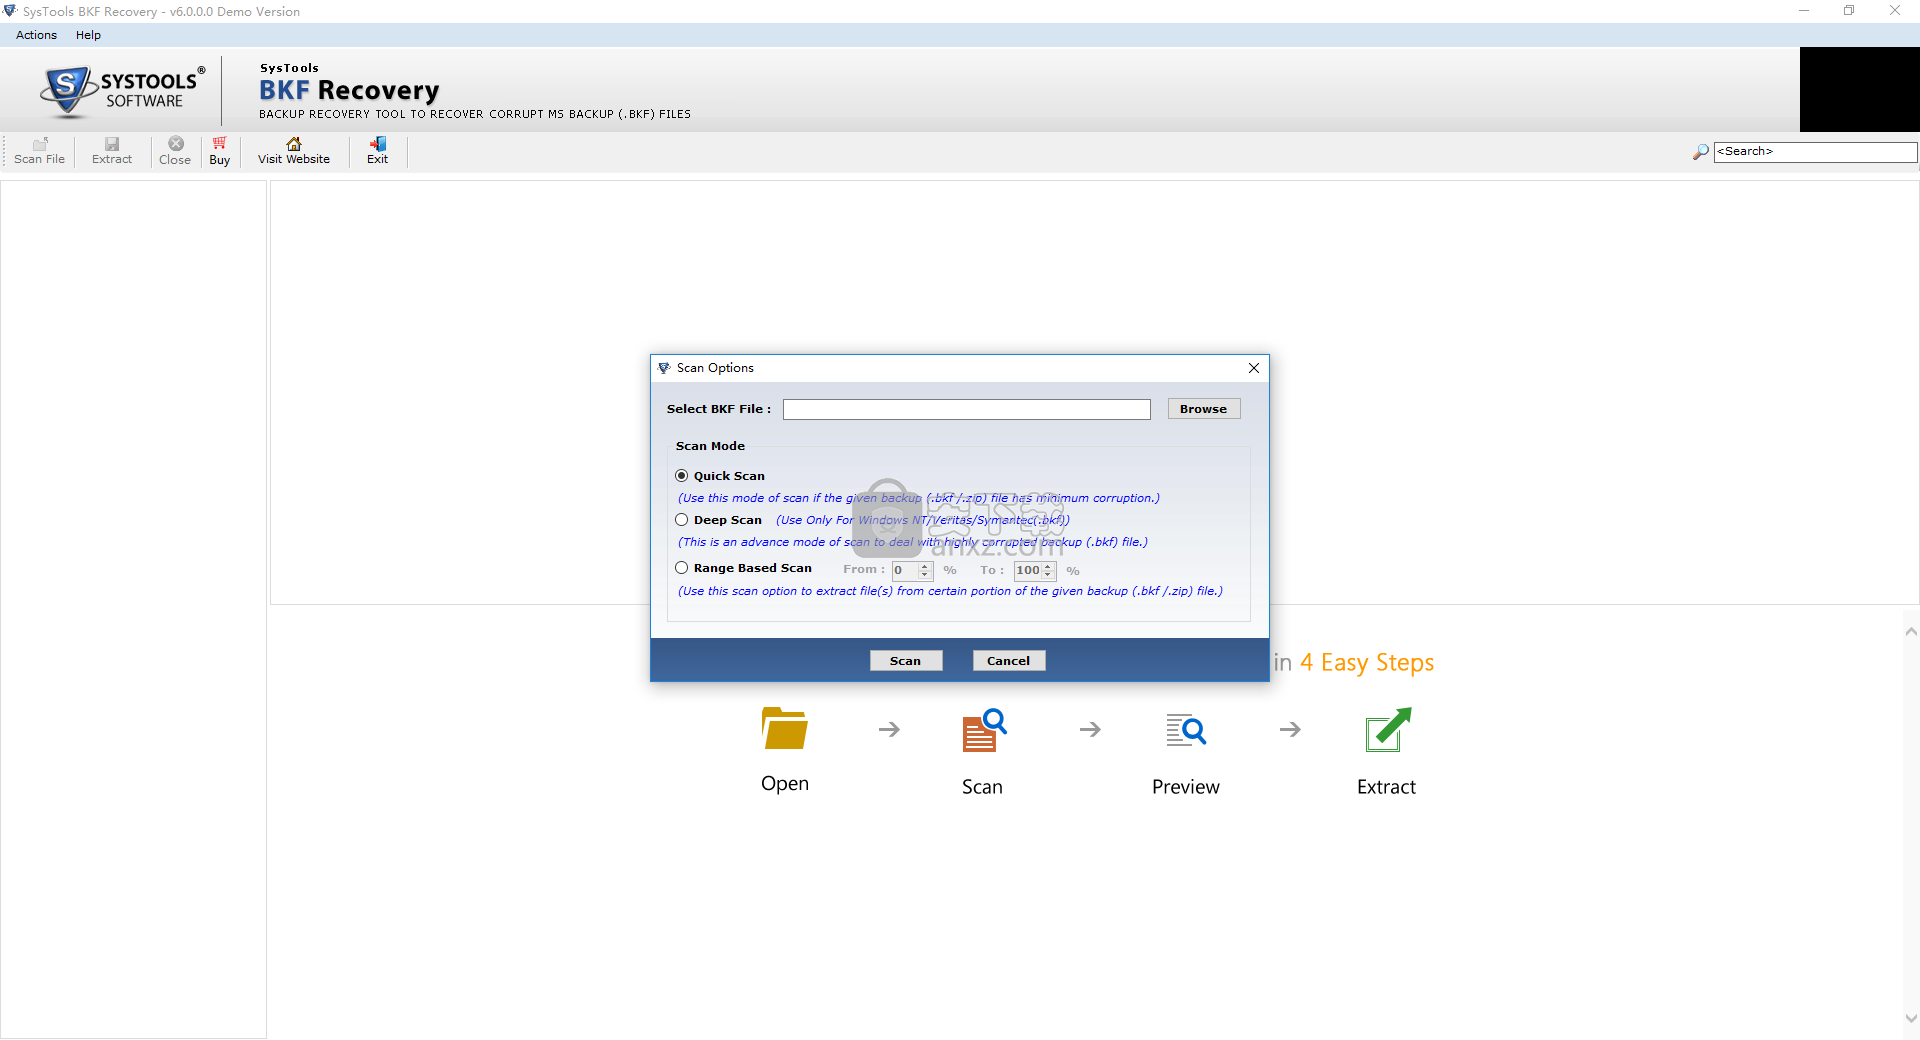Click the SysTools Software logo

[123, 91]
